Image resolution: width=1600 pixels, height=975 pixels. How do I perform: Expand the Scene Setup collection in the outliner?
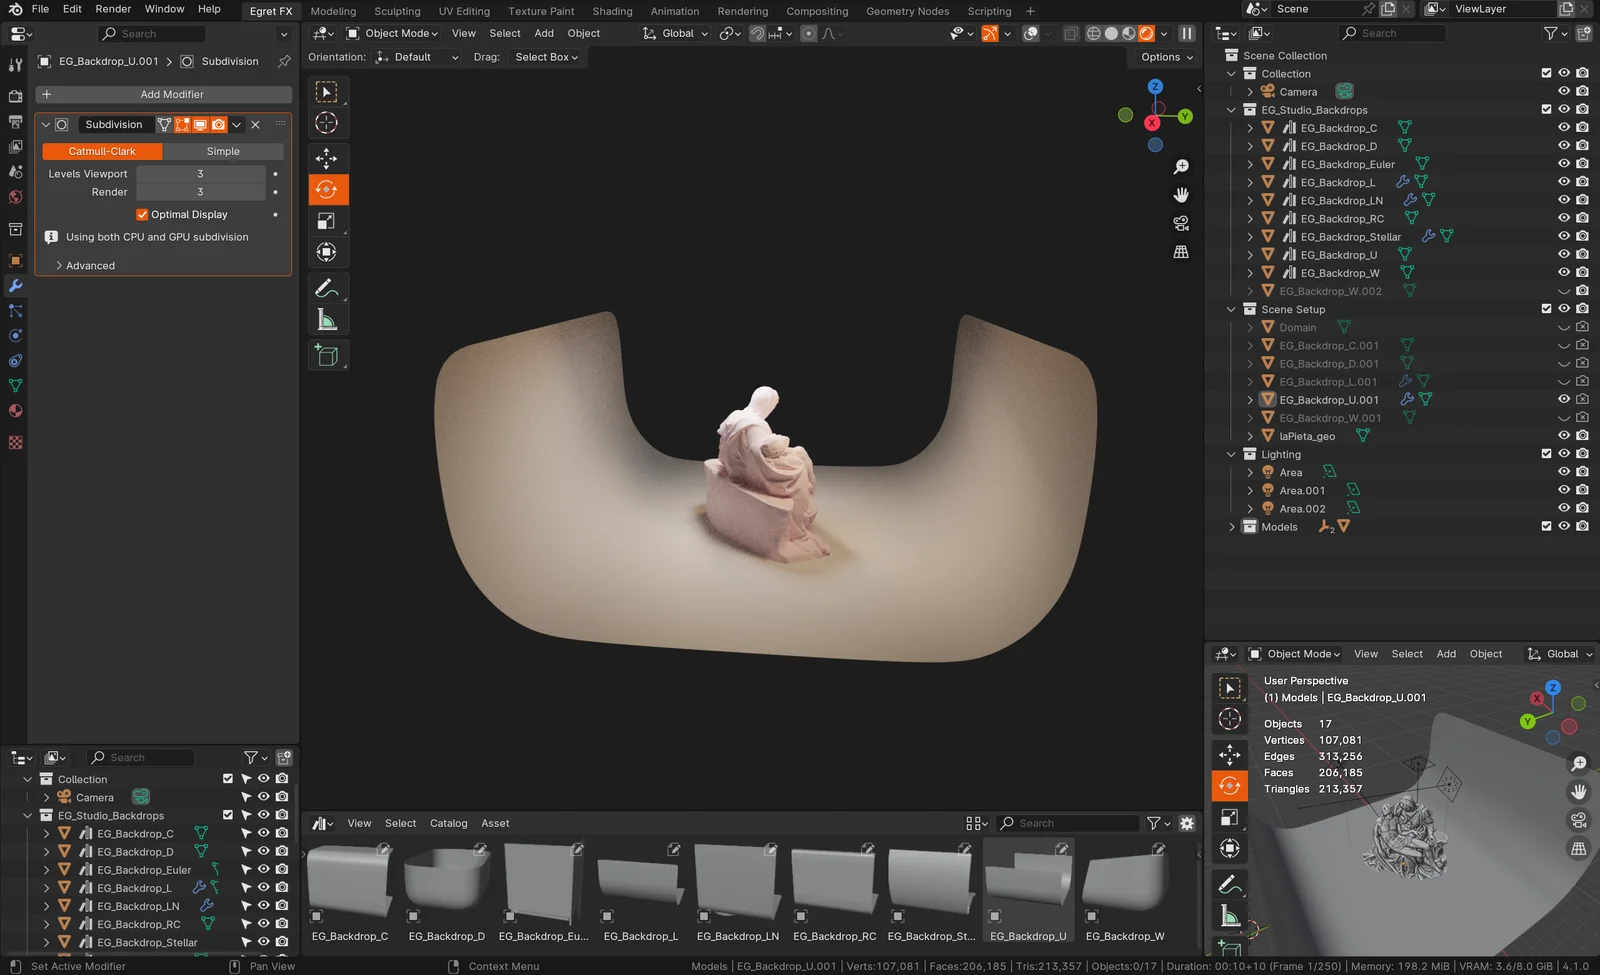pyautogui.click(x=1231, y=309)
